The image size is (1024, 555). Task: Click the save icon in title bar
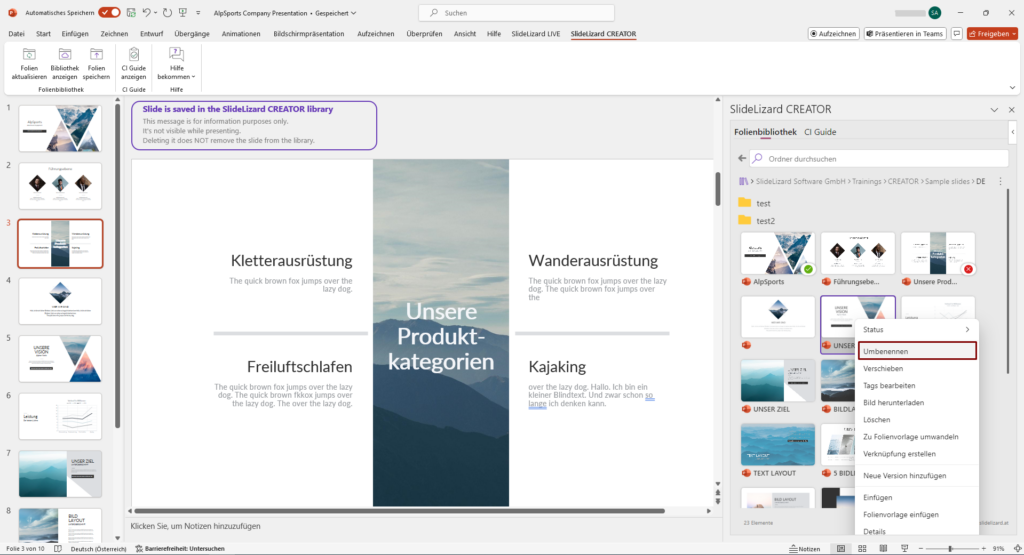point(131,12)
